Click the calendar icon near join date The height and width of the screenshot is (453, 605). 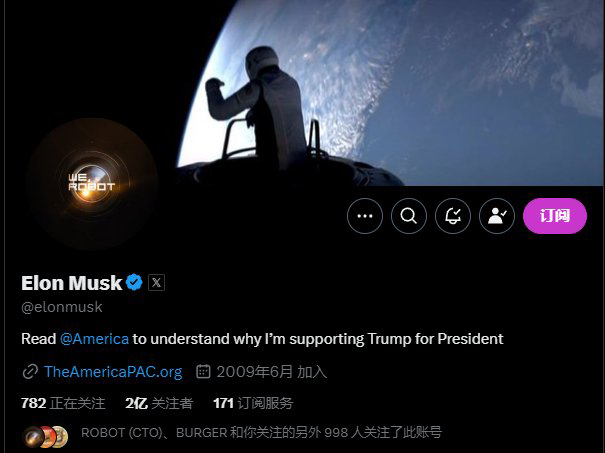[203, 372]
